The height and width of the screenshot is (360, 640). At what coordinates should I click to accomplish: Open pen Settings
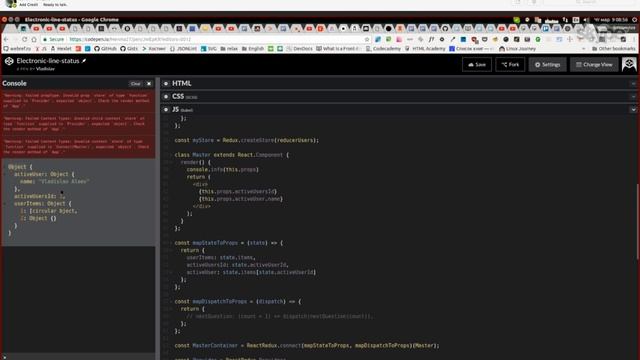pos(547,64)
